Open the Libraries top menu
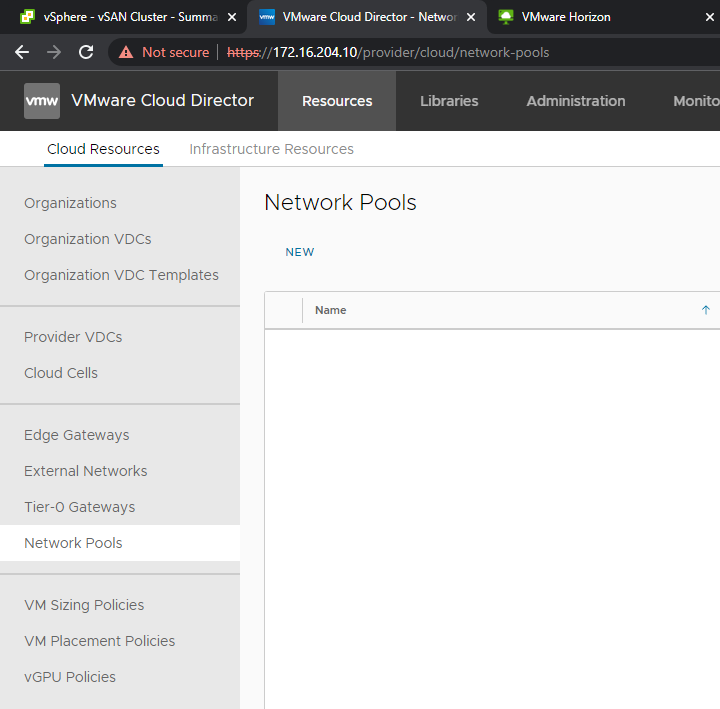Viewport: 720px width, 709px height. tap(449, 101)
